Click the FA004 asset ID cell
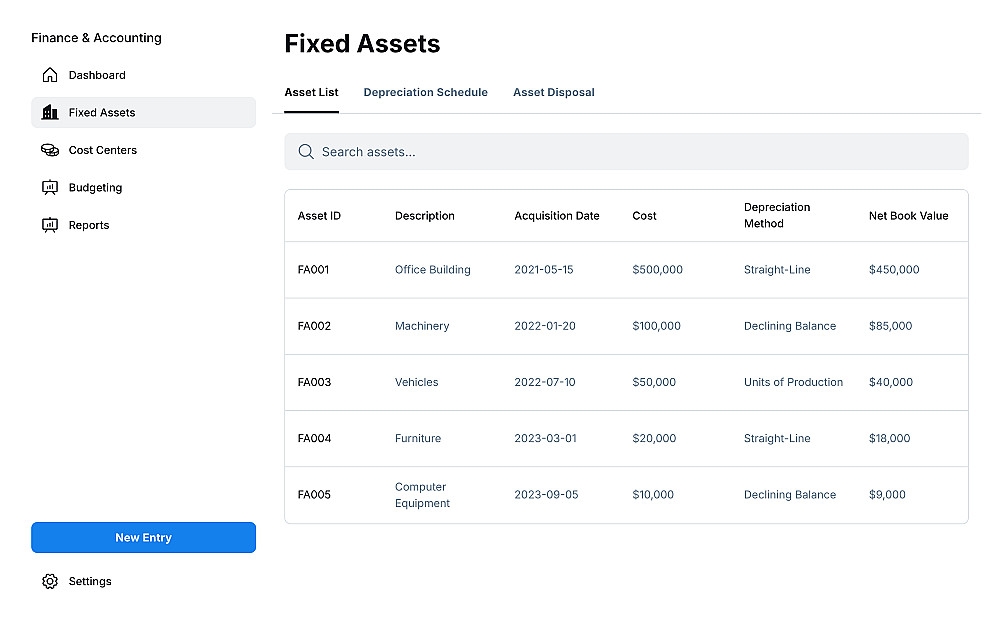The image size is (1000, 625). click(x=314, y=438)
